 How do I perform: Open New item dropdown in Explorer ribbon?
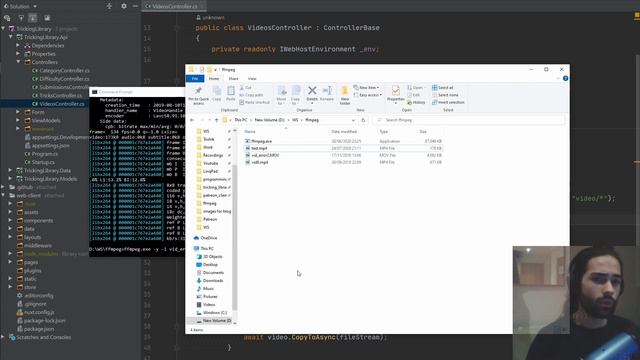tap(366, 88)
